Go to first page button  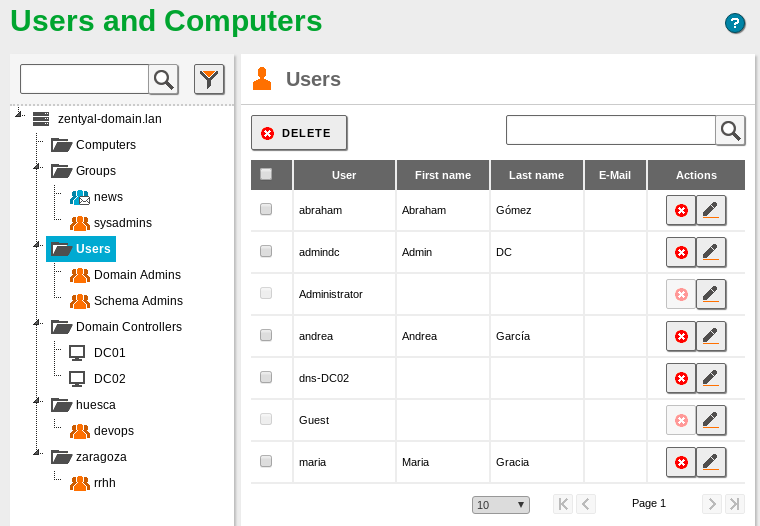(563, 504)
